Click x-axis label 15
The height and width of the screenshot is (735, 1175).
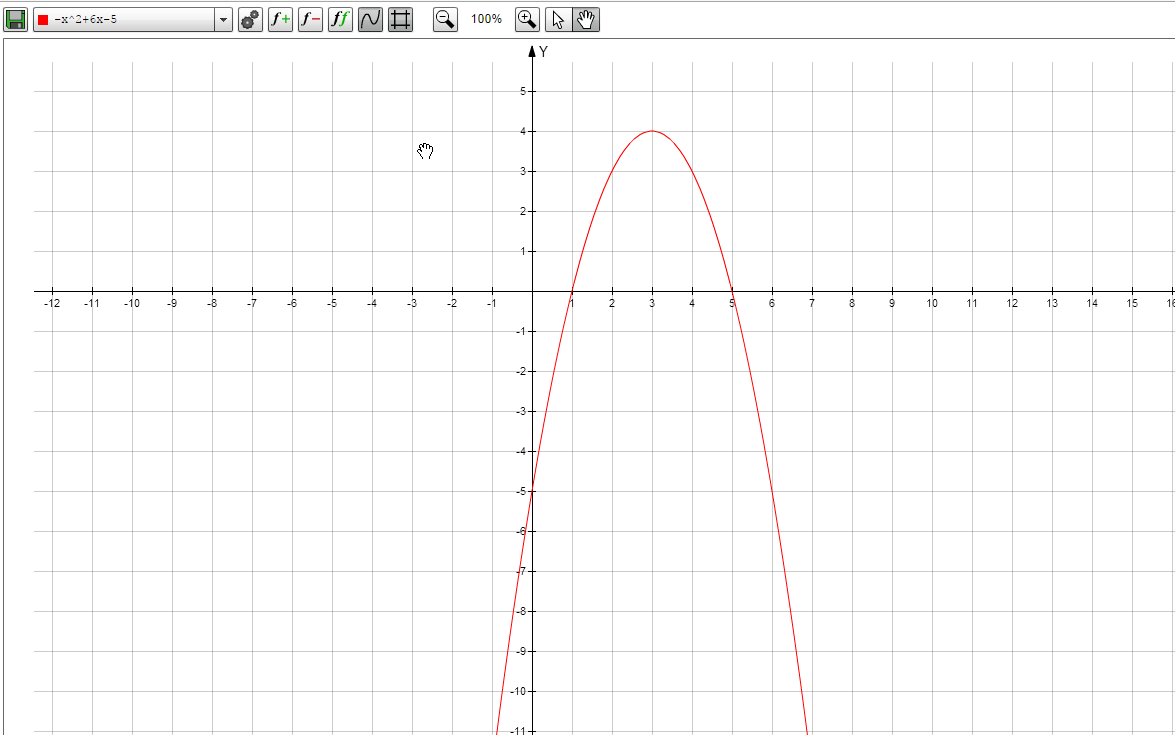click(1132, 303)
